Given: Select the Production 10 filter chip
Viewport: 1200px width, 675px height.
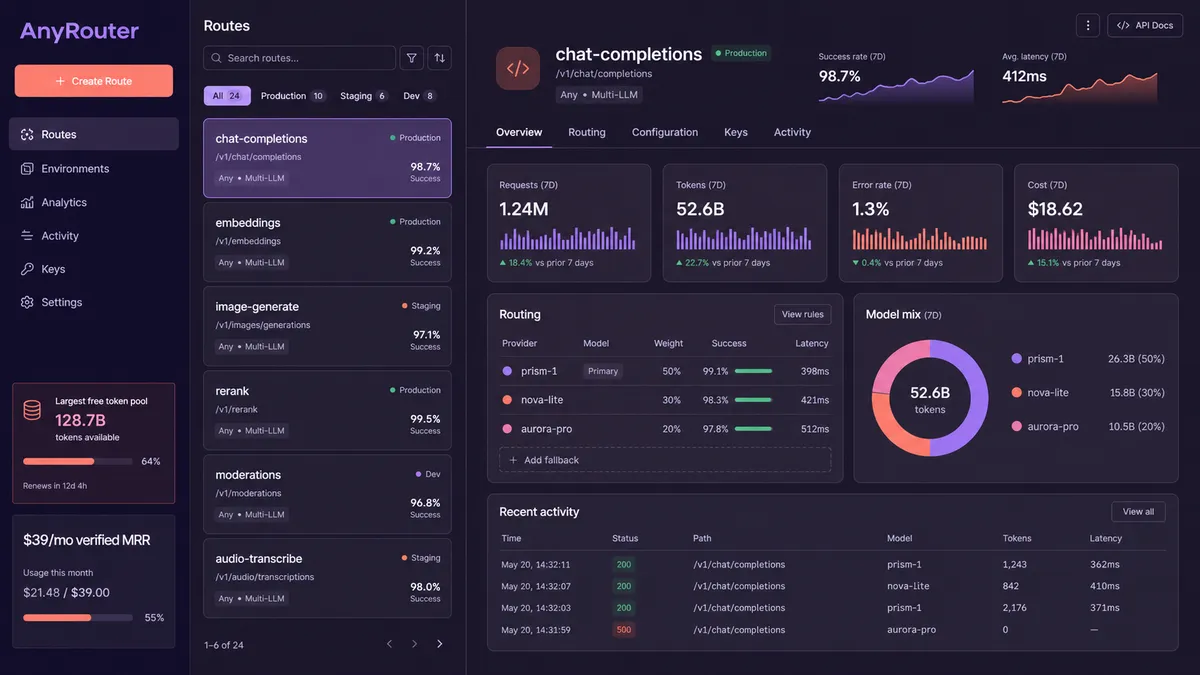Looking at the screenshot, I should pyautogui.click(x=293, y=96).
